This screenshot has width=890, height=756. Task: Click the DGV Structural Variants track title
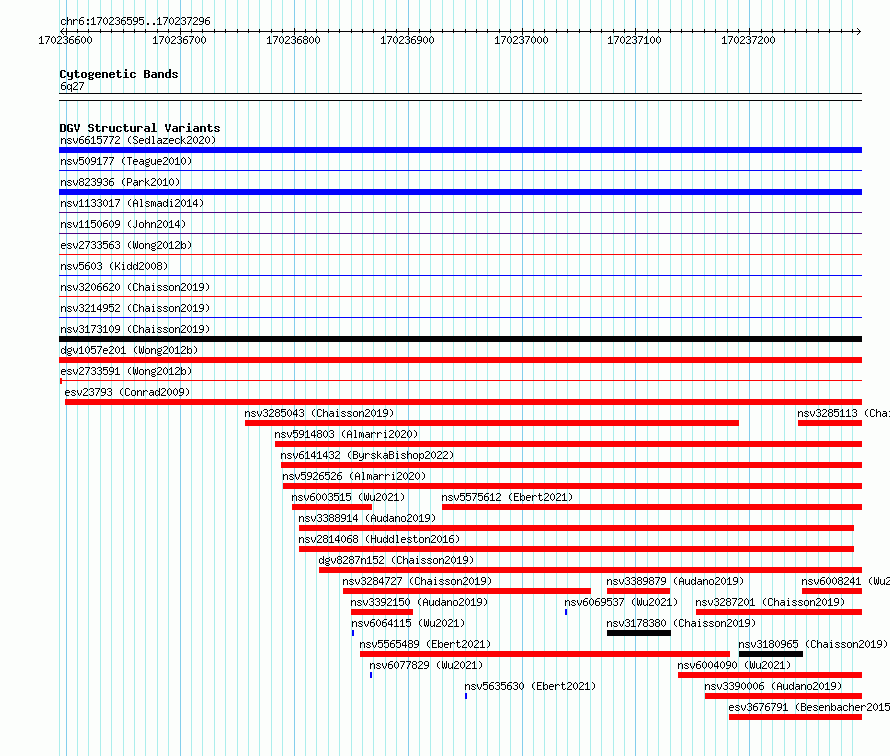click(140, 128)
